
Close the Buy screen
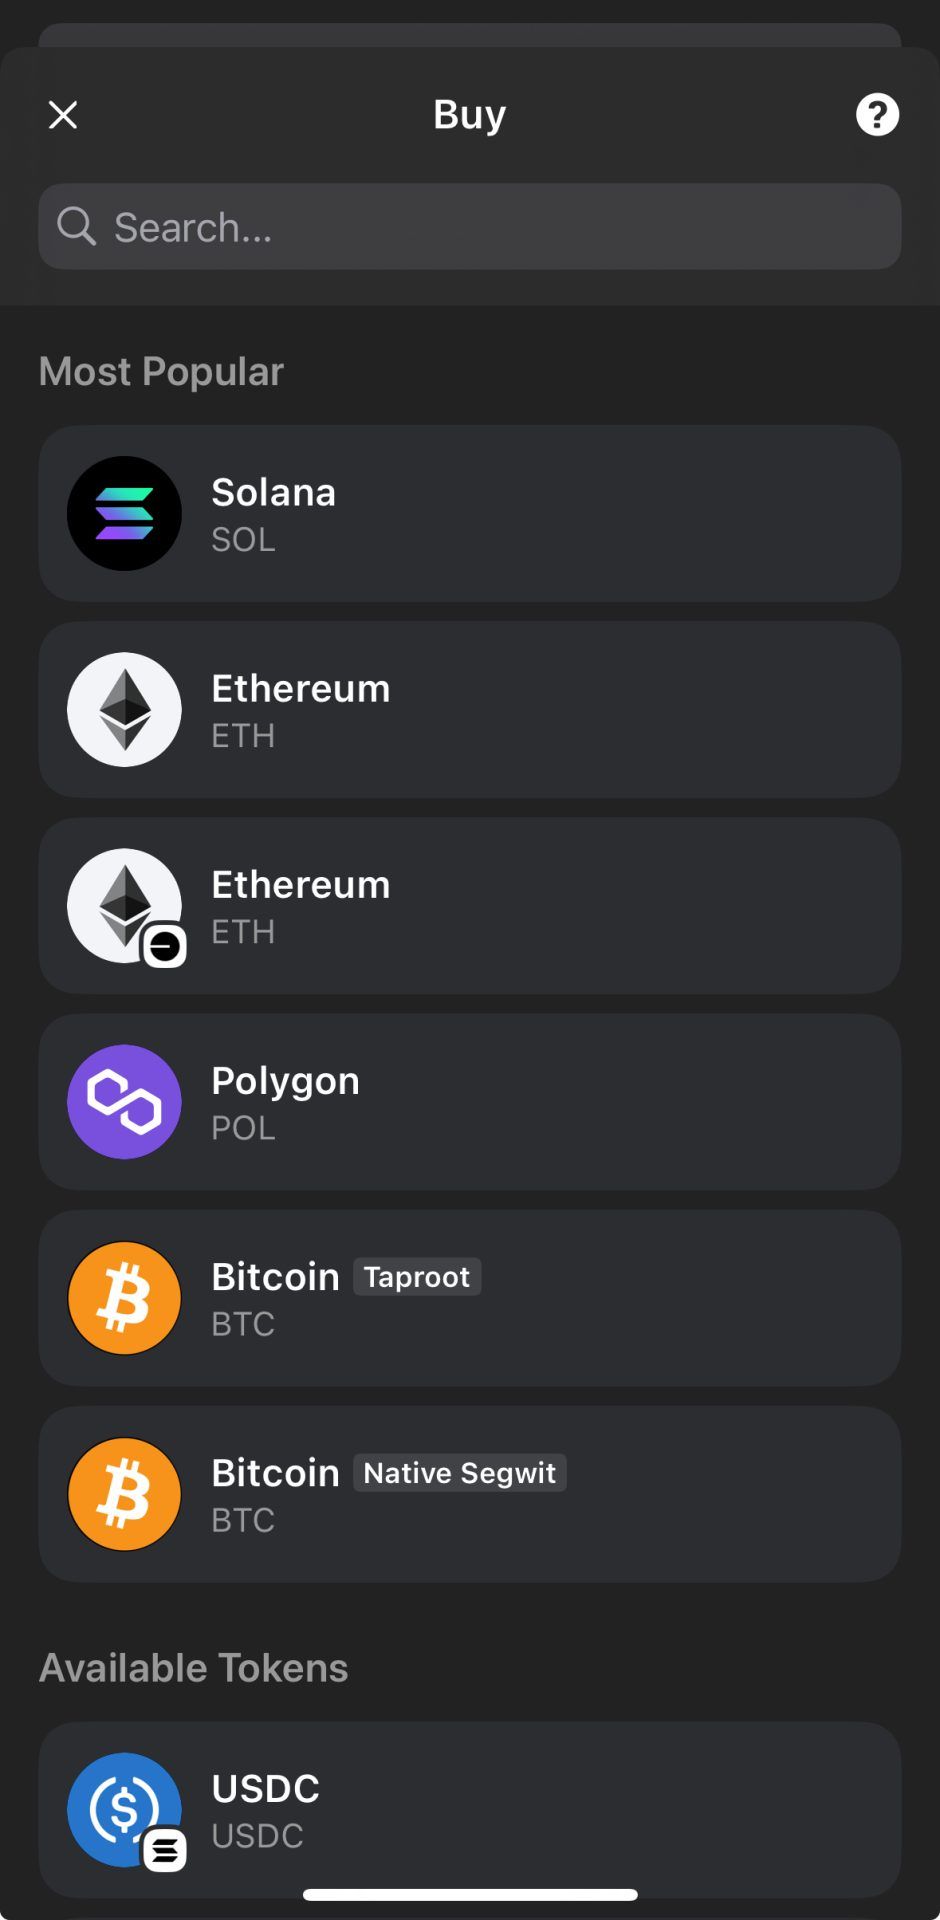(x=63, y=115)
